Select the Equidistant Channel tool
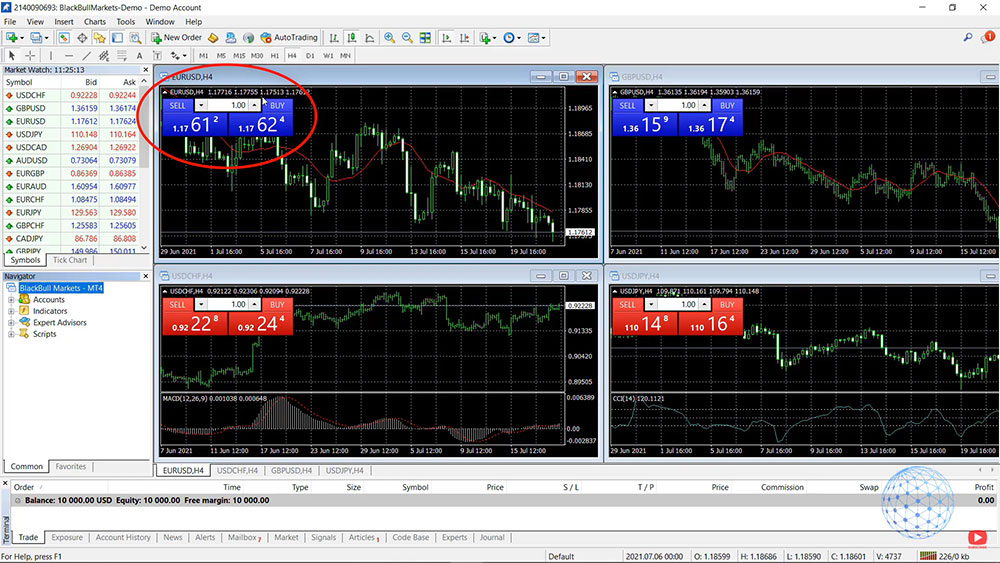This screenshot has width=1000, height=563. tap(104, 55)
